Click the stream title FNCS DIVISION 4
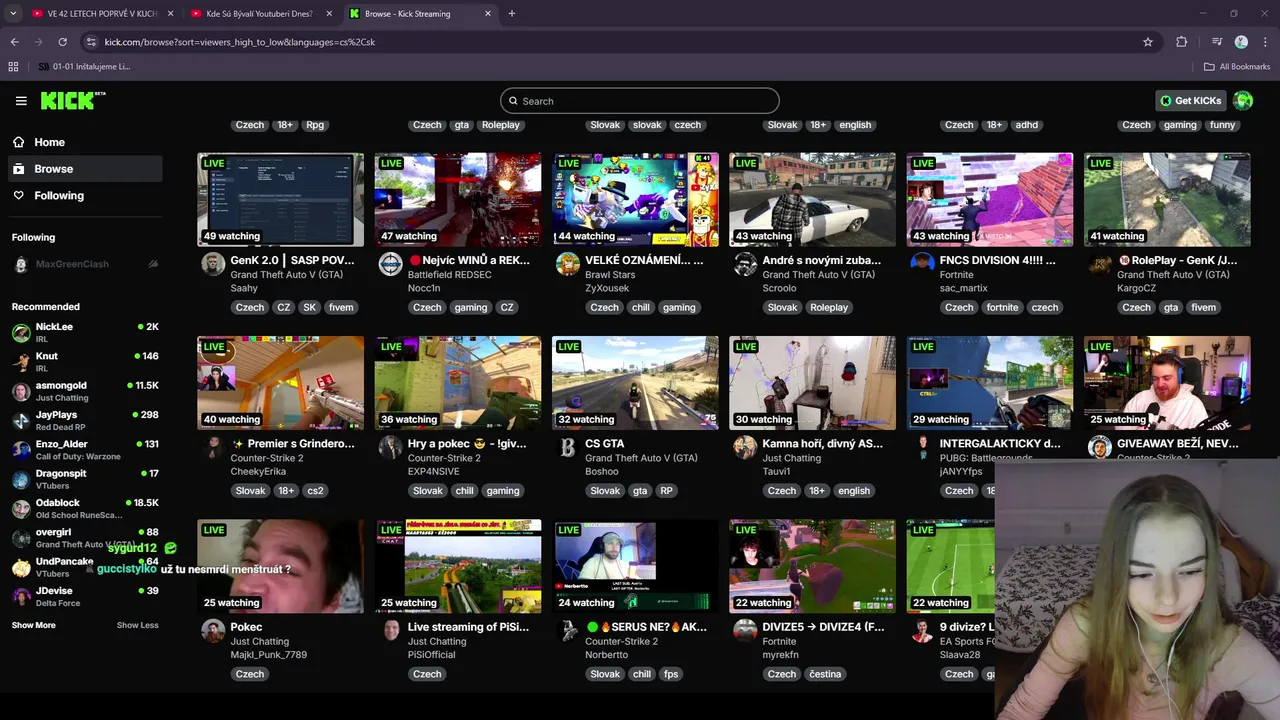1280x720 pixels. [x=998, y=260]
